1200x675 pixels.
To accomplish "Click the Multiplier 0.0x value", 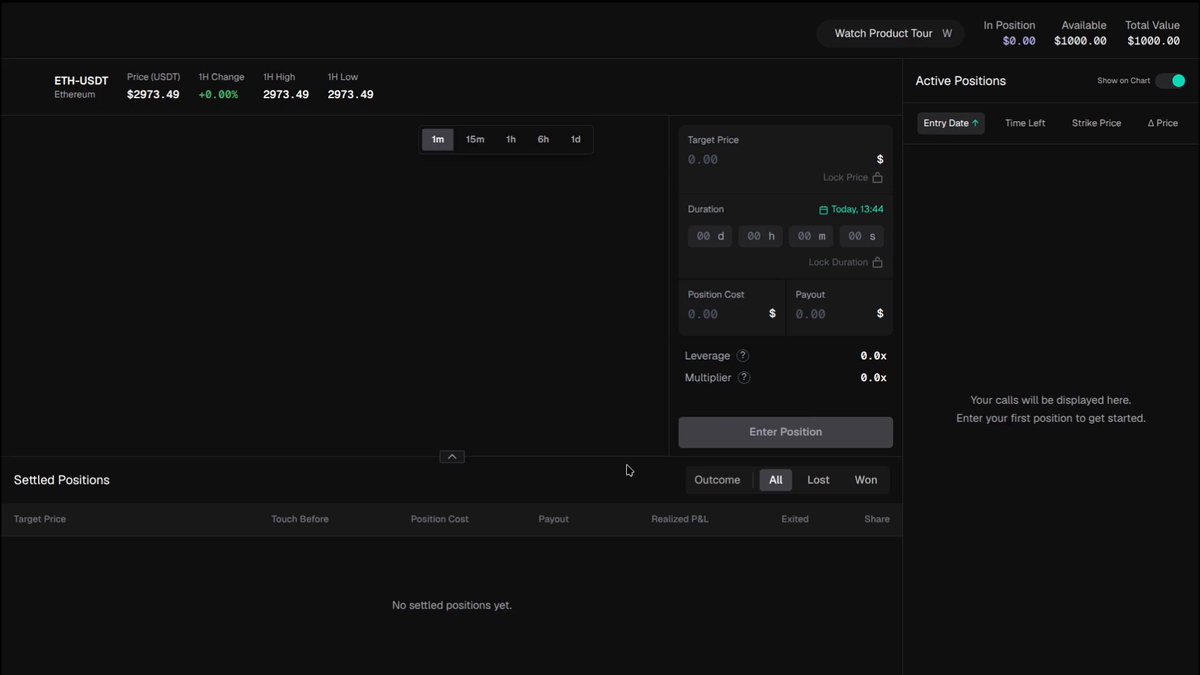I will click(873, 378).
